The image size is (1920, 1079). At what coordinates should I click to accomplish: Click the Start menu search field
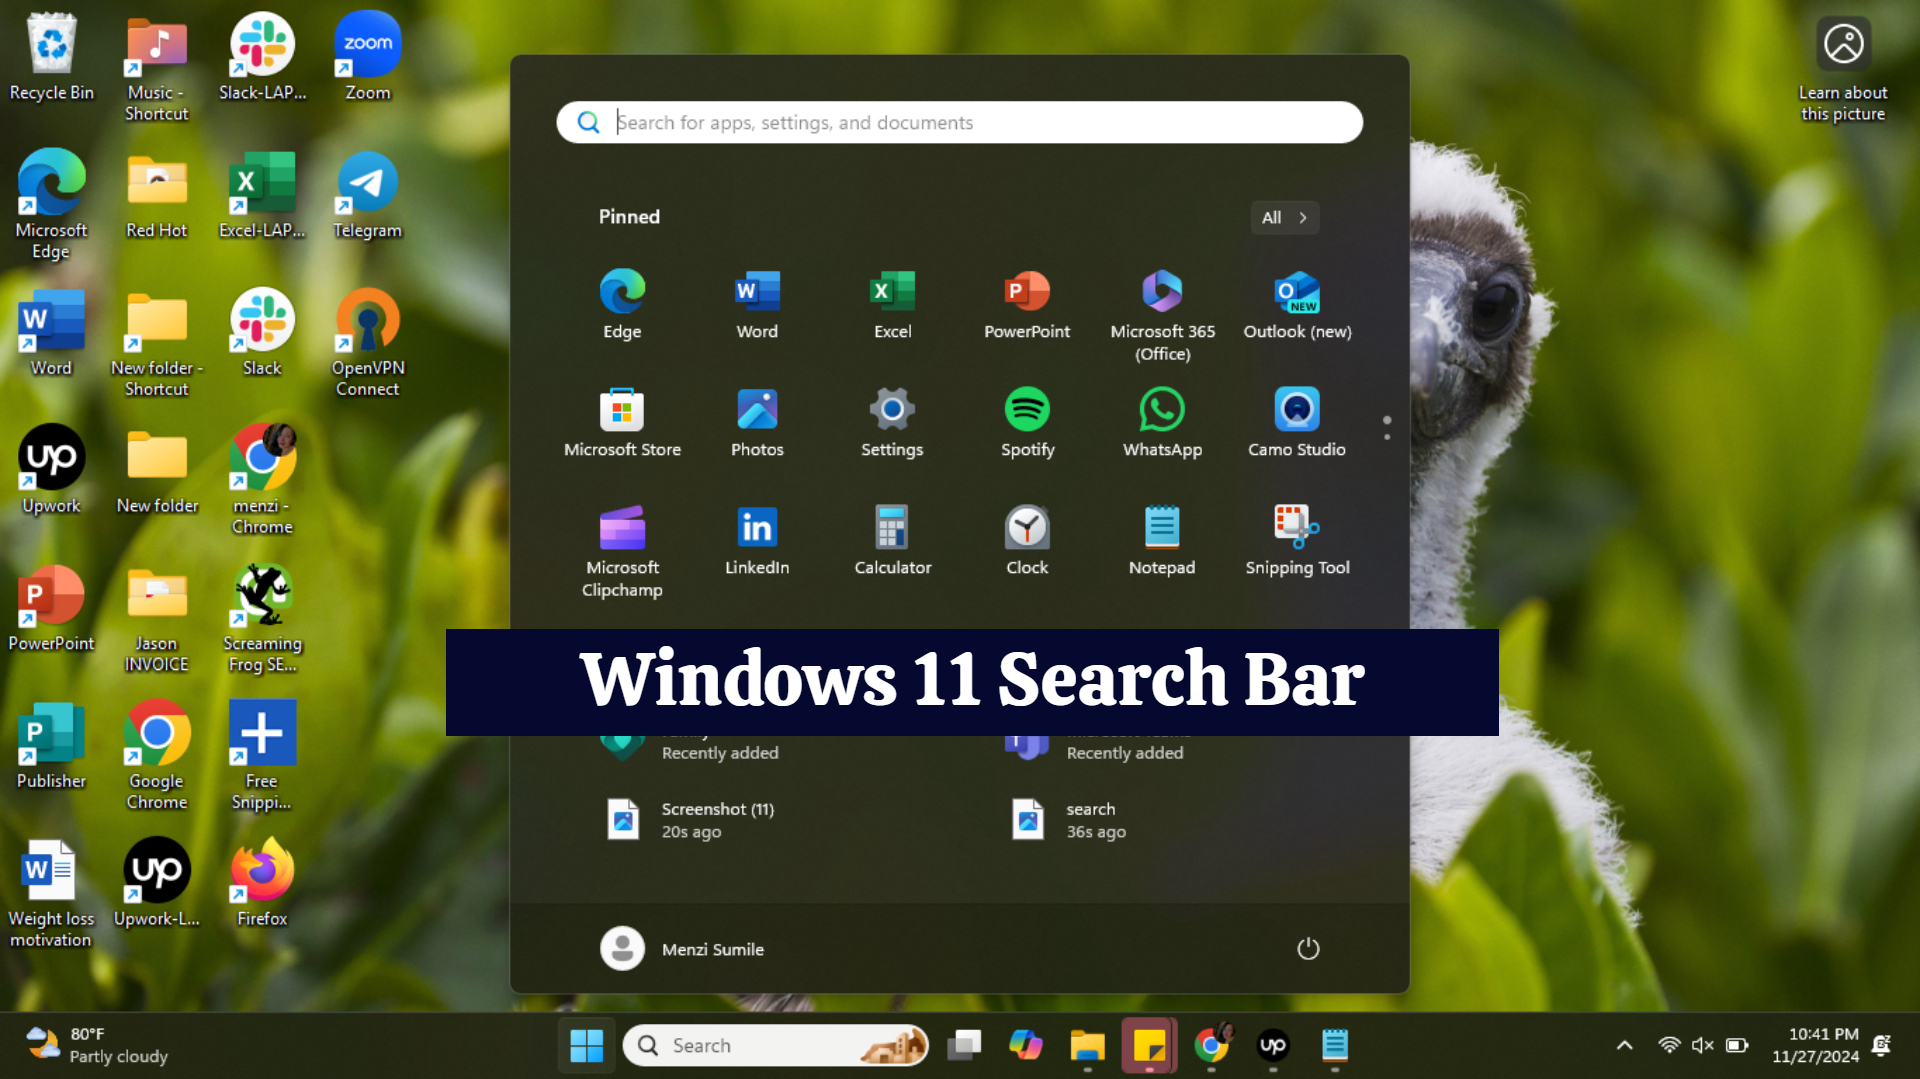(x=959, y=122)
